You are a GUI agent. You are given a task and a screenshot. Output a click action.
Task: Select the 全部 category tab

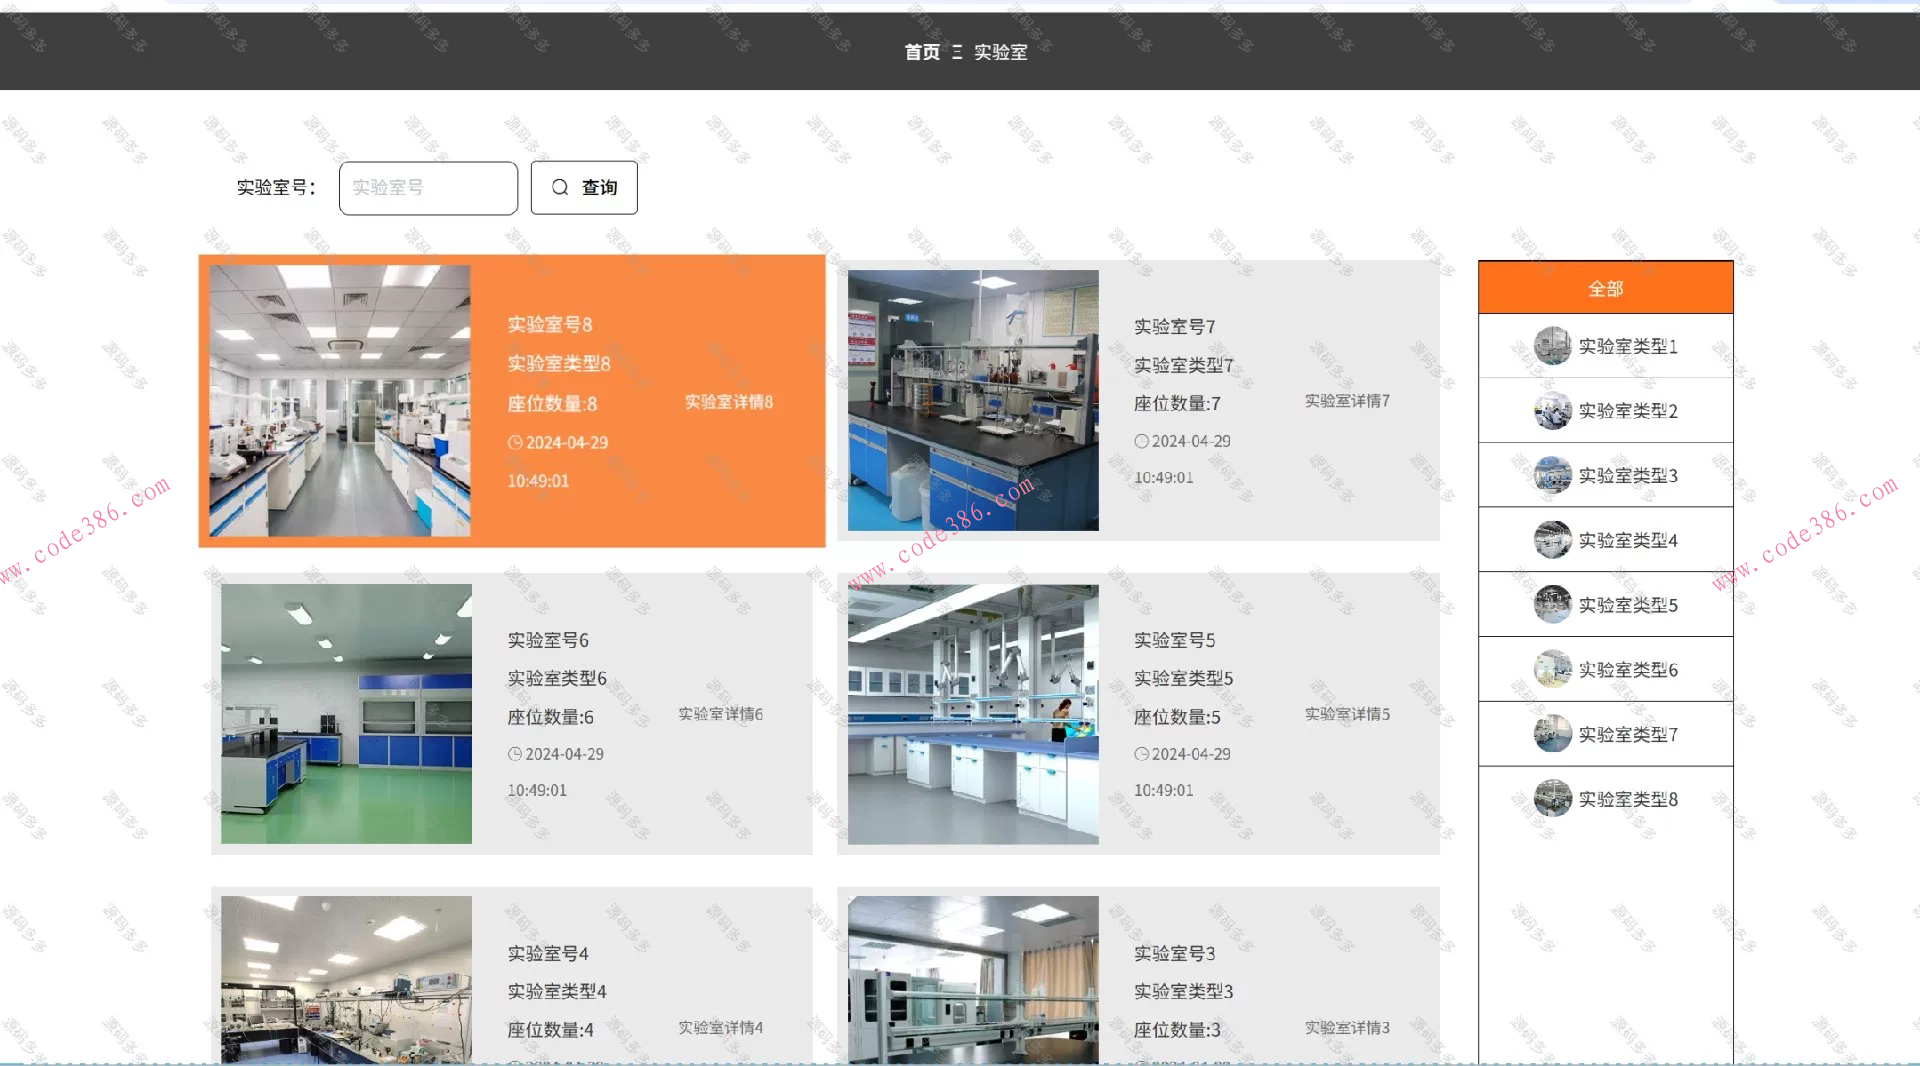pos(1605,288)
